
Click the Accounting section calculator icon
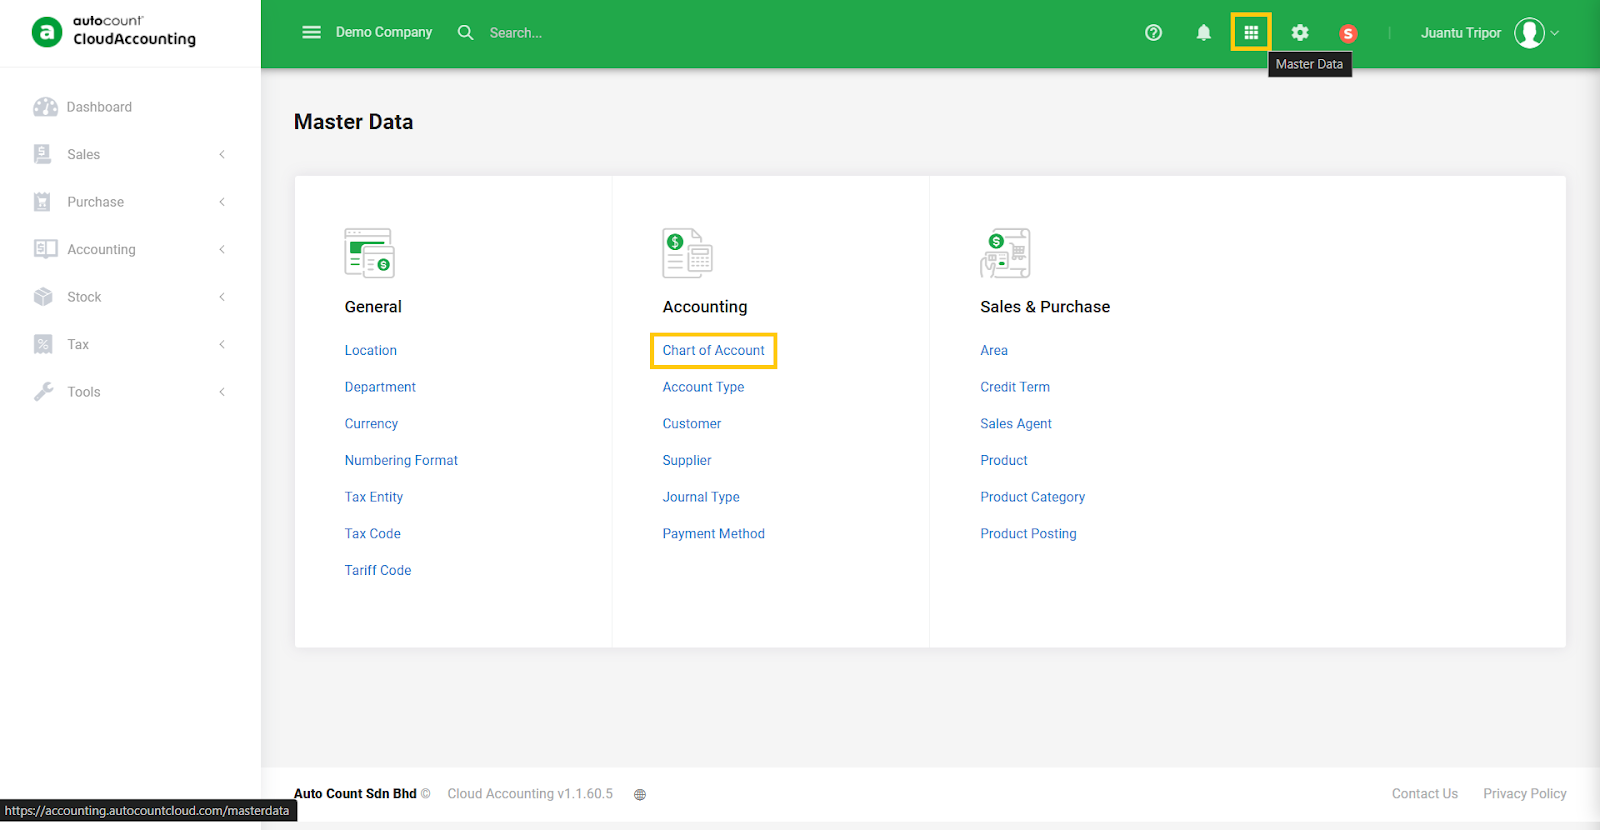tap(687, 253)
